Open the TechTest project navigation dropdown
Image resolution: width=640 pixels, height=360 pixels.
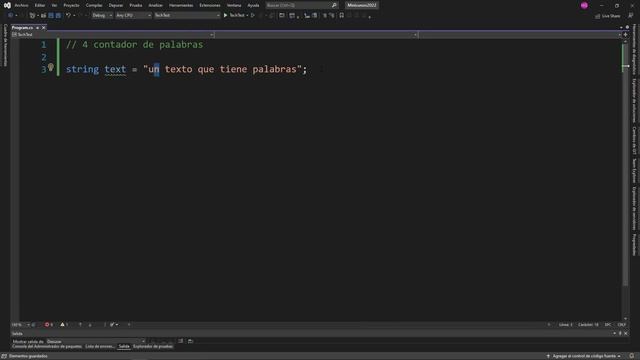[113, 35]
